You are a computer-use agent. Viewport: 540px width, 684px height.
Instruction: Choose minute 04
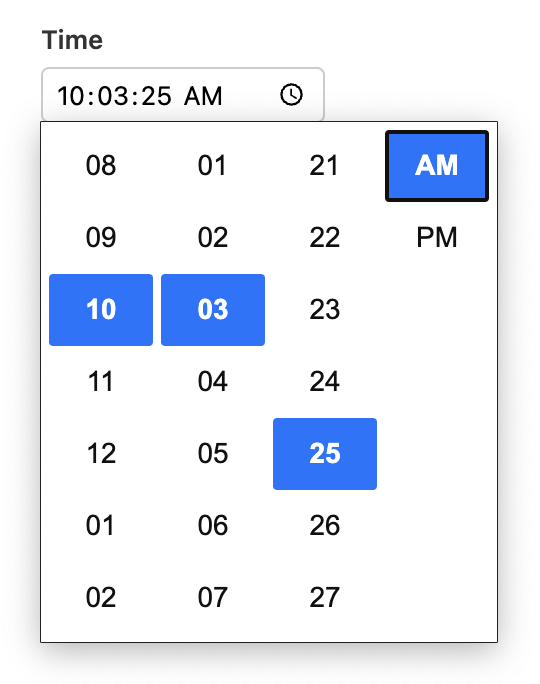(213, 382)
